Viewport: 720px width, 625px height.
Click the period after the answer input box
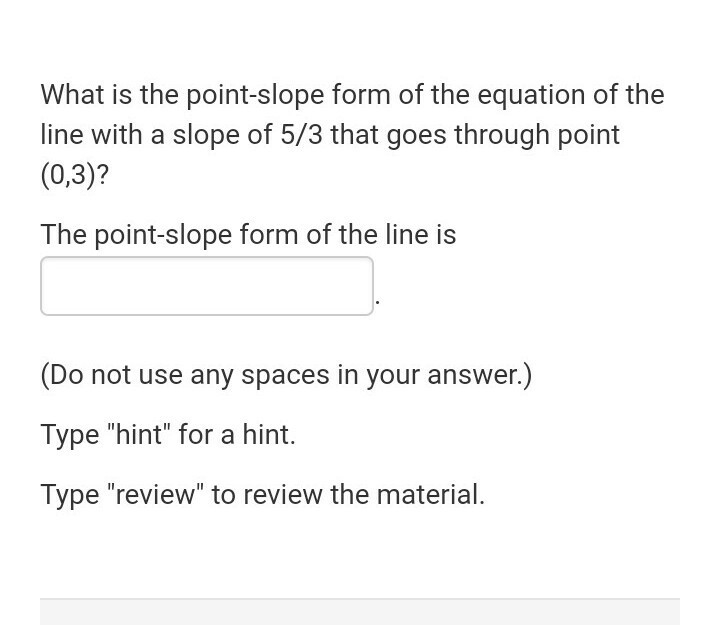pos(377,302)
